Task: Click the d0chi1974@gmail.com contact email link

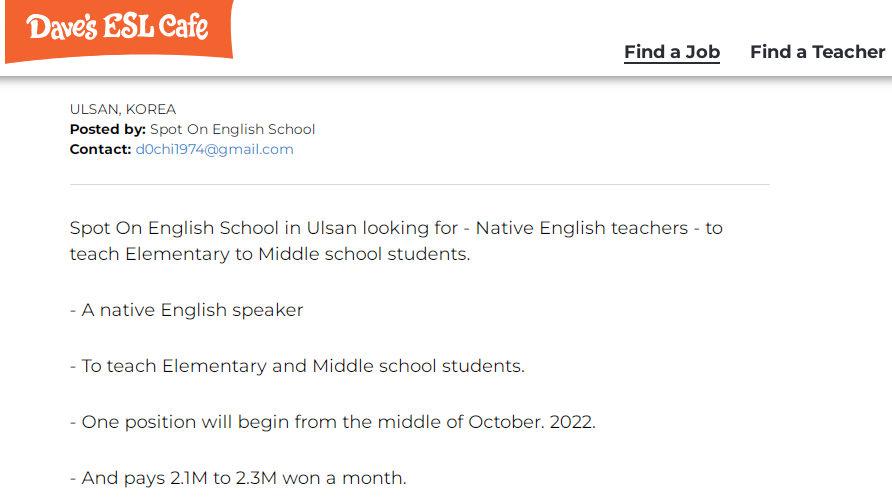Action: pyautogui.click(x=214, y=149)
